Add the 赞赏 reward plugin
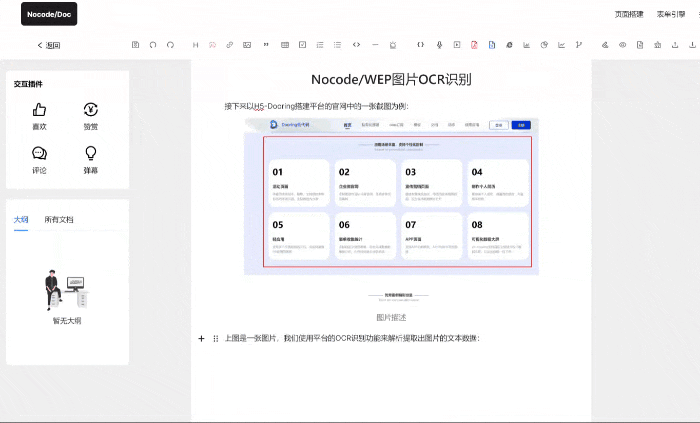 click(91, 116)
